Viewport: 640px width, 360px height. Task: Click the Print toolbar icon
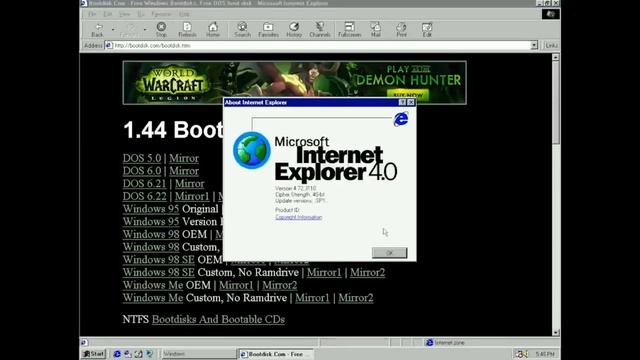tap(401, 29)
